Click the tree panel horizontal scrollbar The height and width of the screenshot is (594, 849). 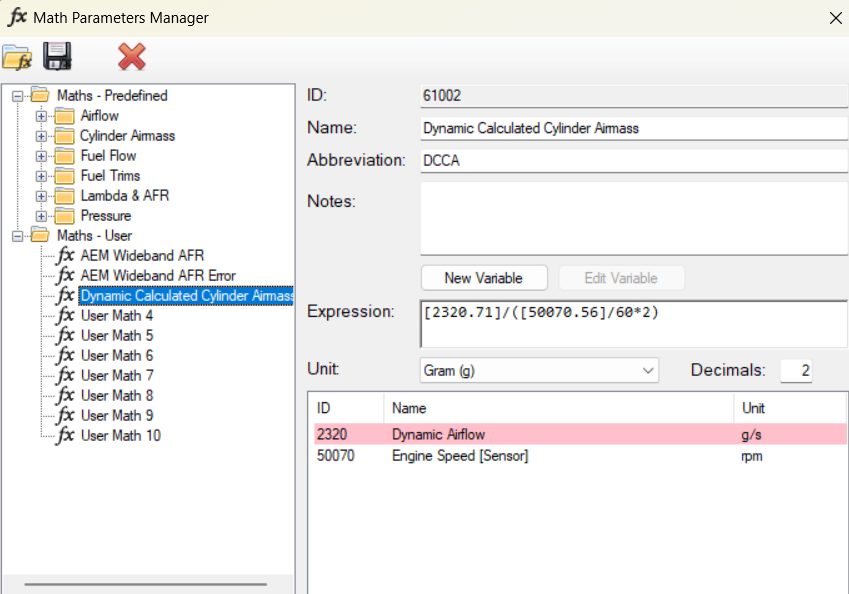[146, 584]
